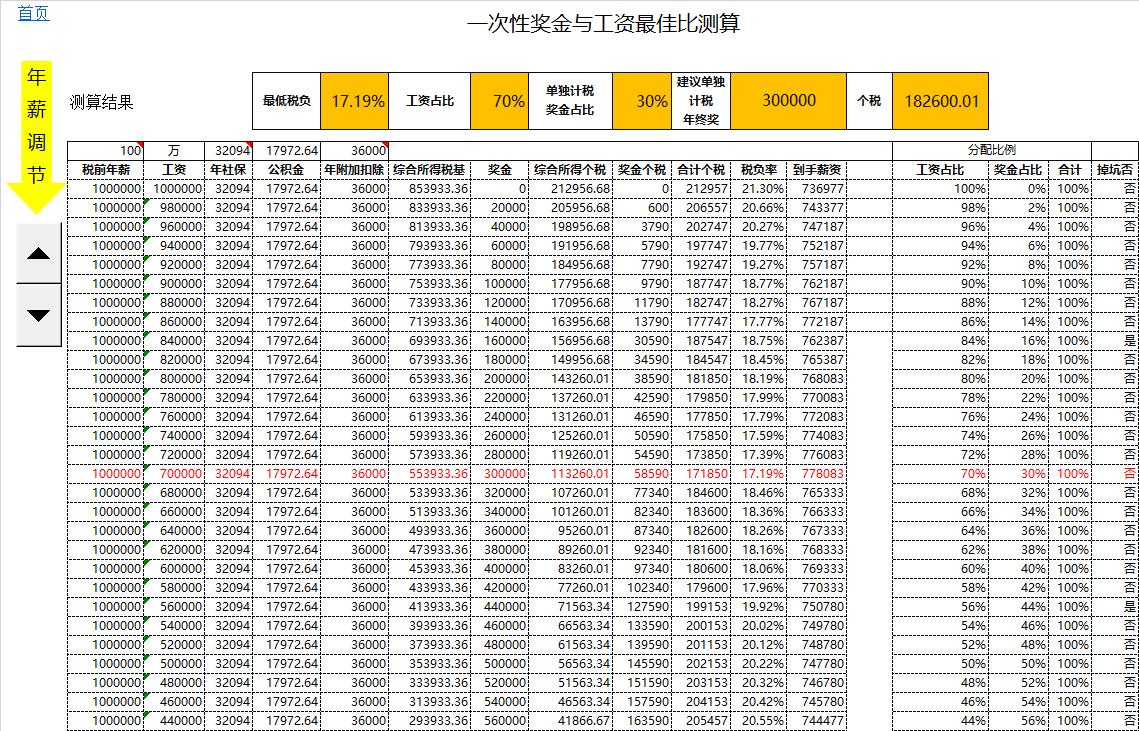1139x731 pixels.
Task: Click the 30590 bonus tax cell
Action: click(642, 341)
